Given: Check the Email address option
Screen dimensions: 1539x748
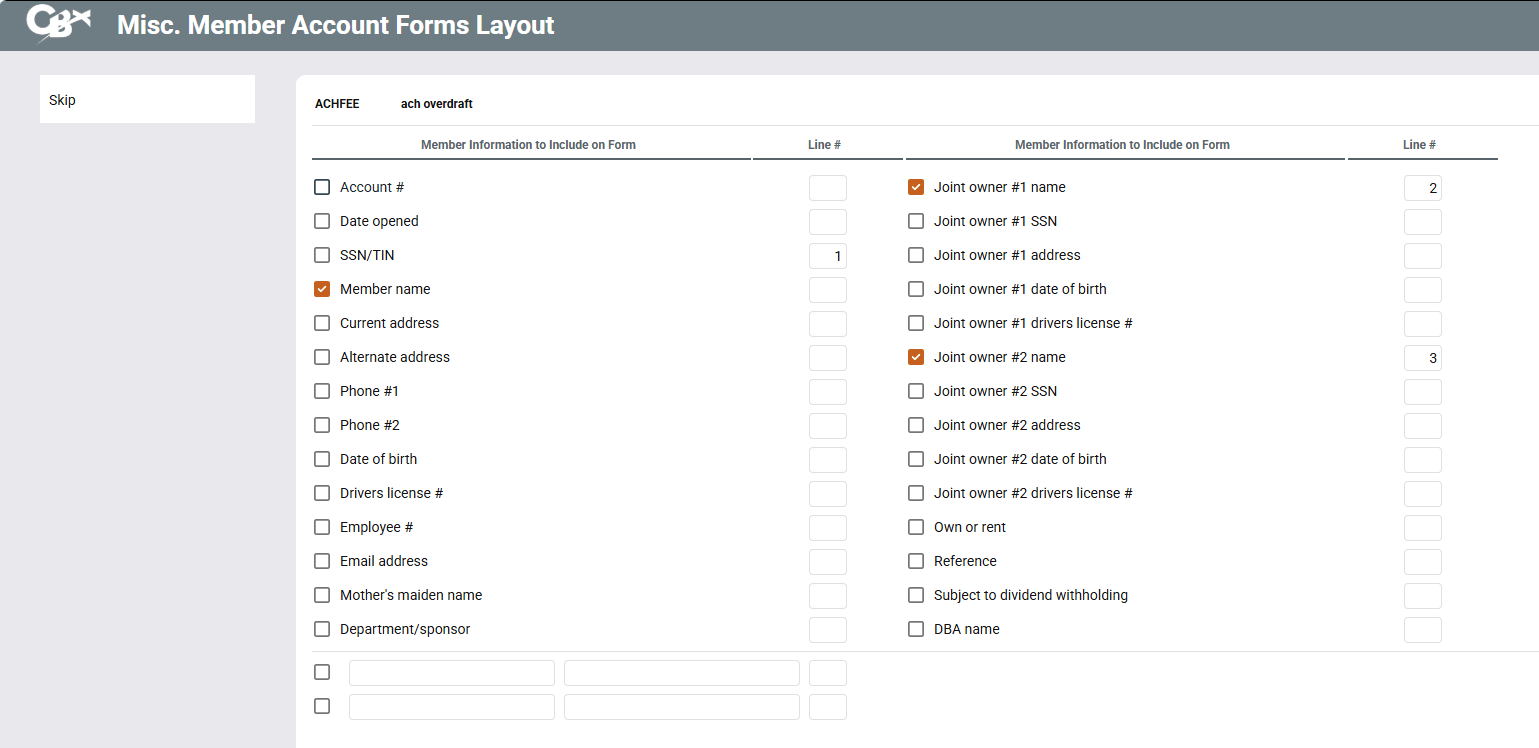Looking at the screenshot, I should tap(322, 561).
